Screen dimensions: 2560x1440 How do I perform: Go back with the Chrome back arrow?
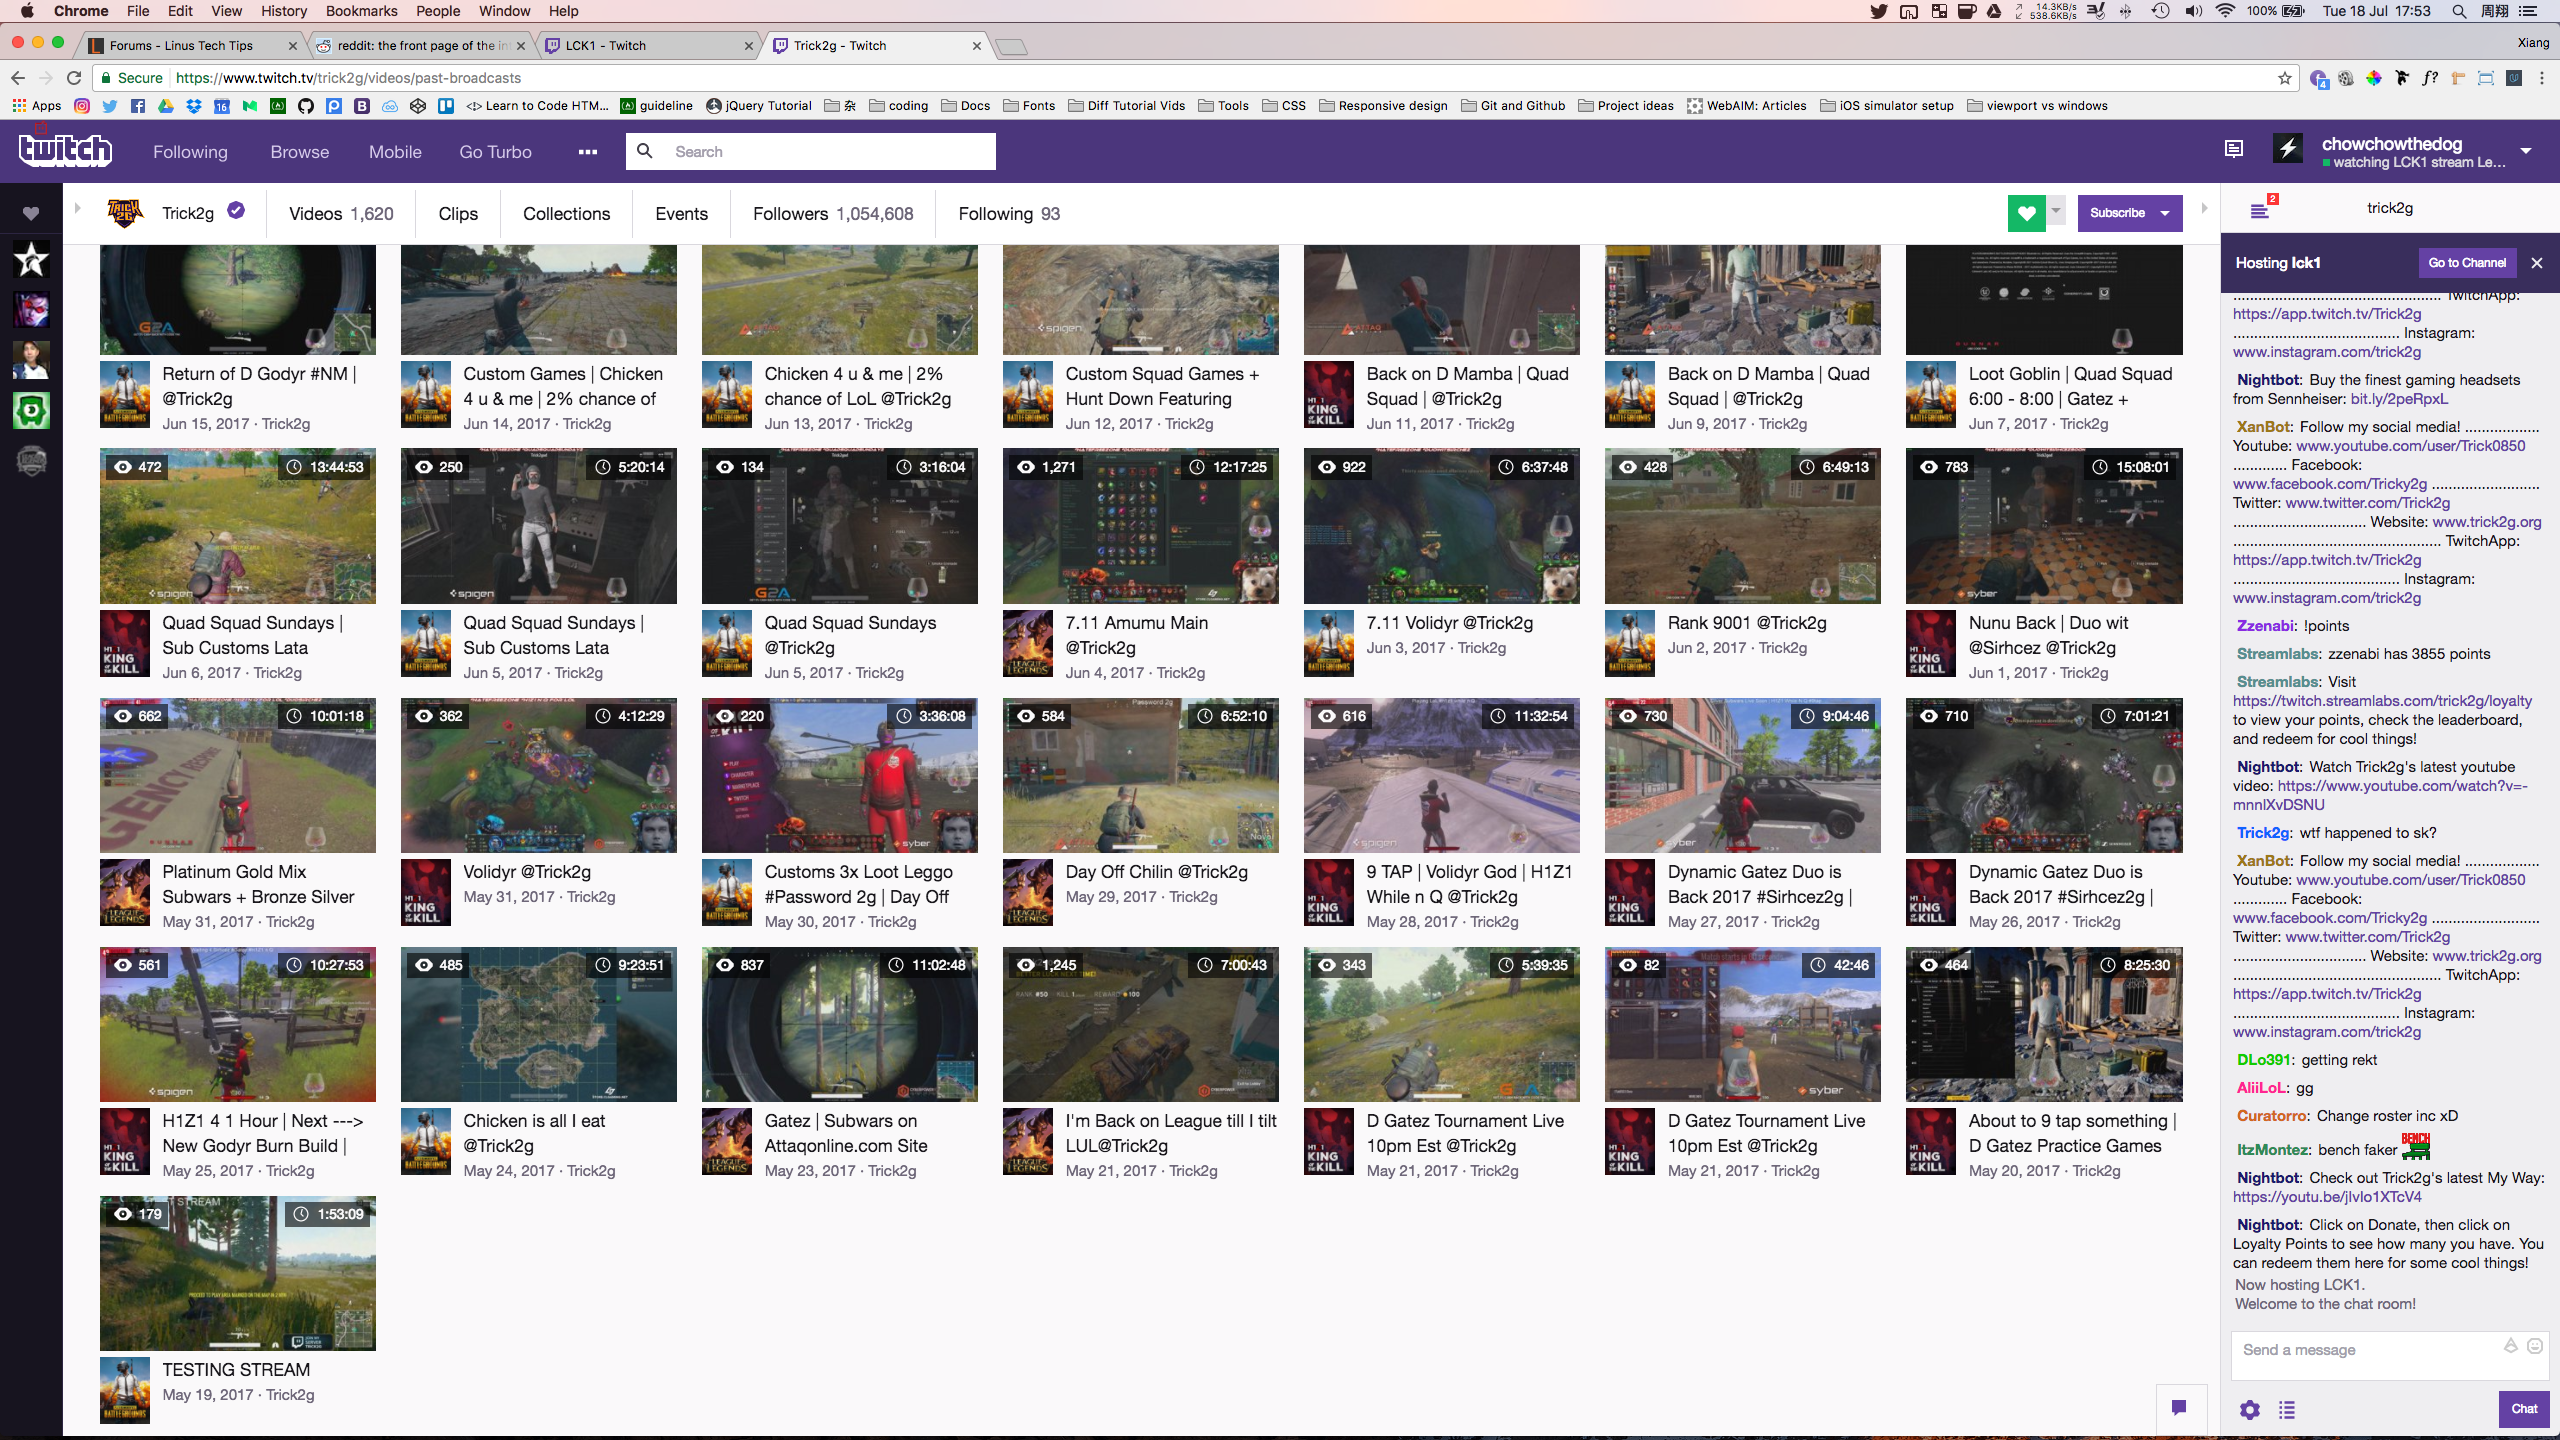coord(18,78)
